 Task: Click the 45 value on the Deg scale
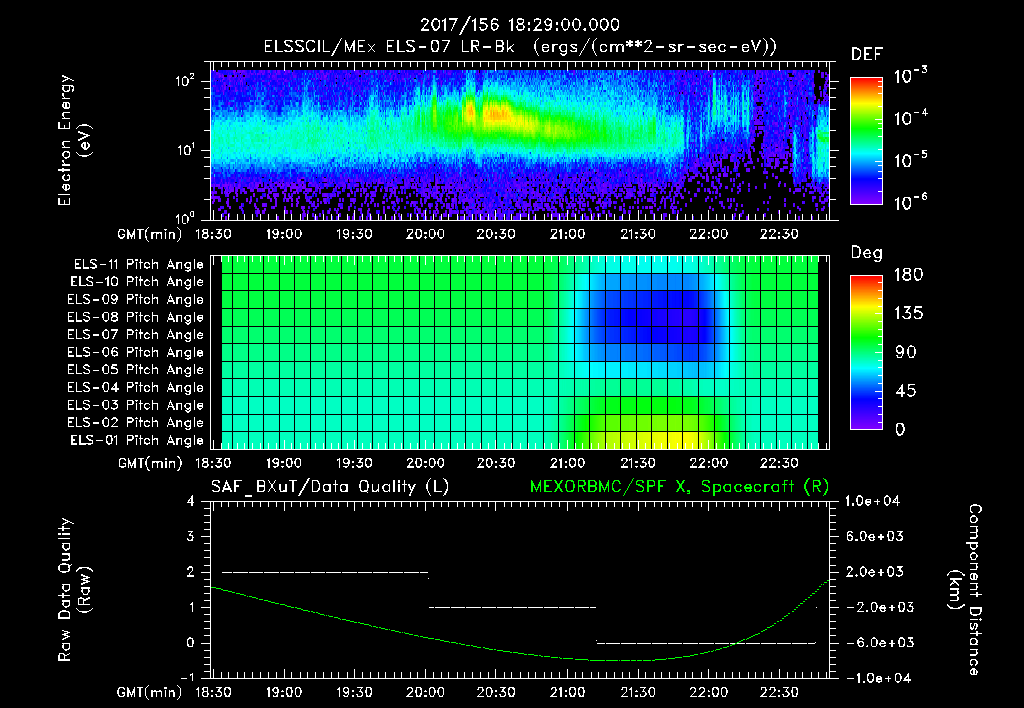tap(904, 391)
